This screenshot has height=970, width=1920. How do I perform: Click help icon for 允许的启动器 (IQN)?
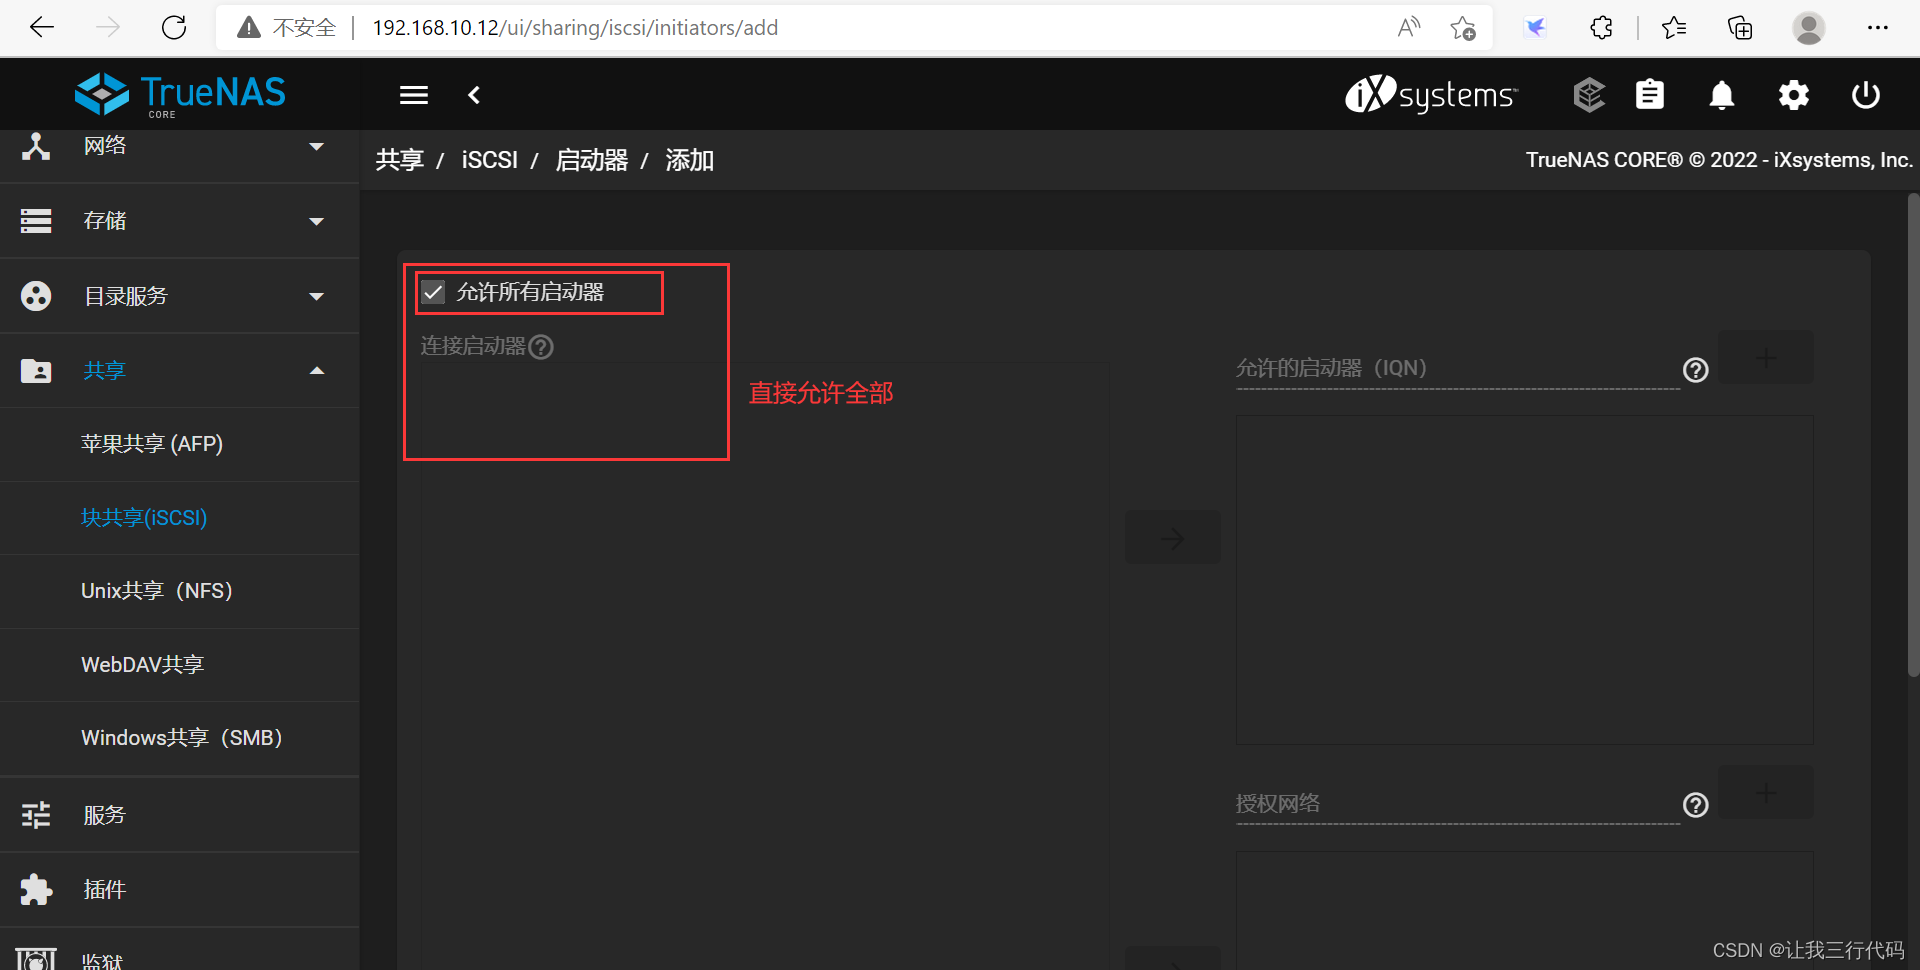tap(1696, 370)
